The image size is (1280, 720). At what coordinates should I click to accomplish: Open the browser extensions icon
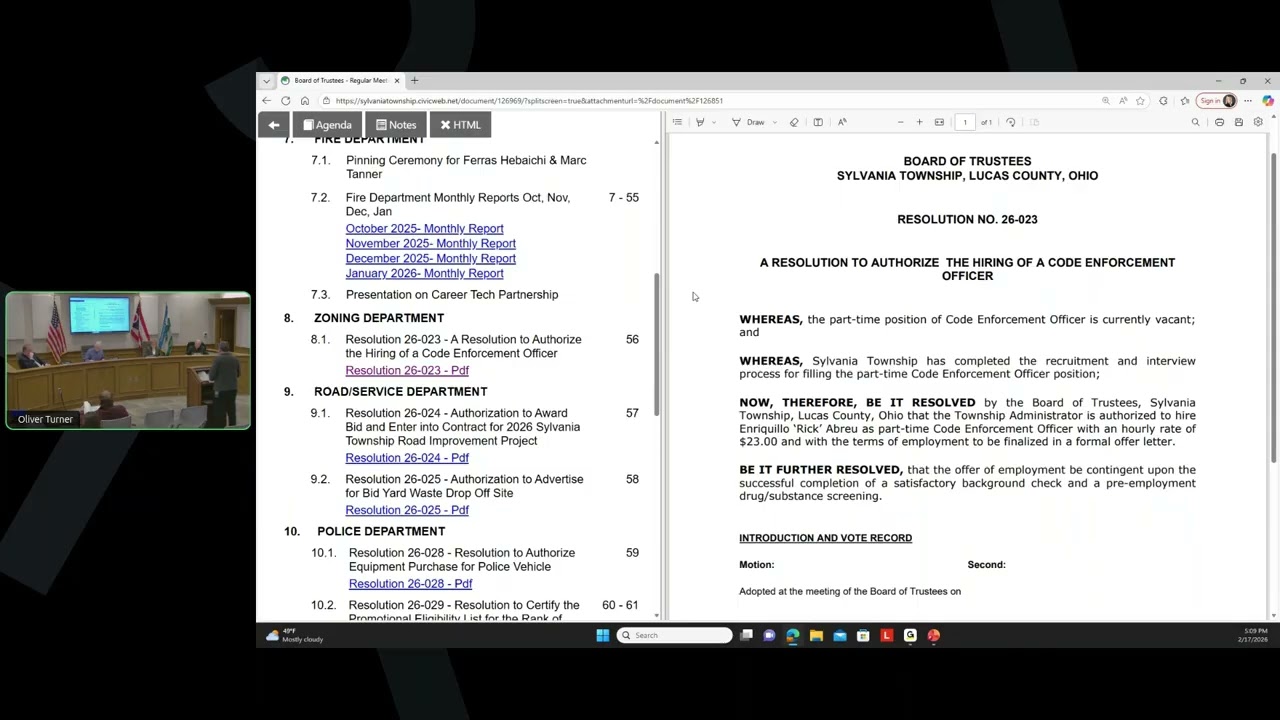[x=1163, y=101]
